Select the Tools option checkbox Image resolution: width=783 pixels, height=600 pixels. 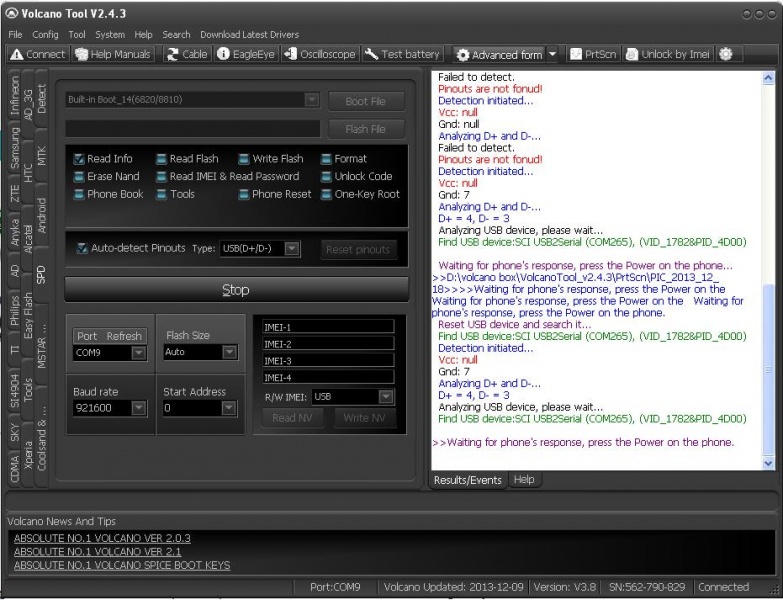pyautogui.click(x=161, y=194)
